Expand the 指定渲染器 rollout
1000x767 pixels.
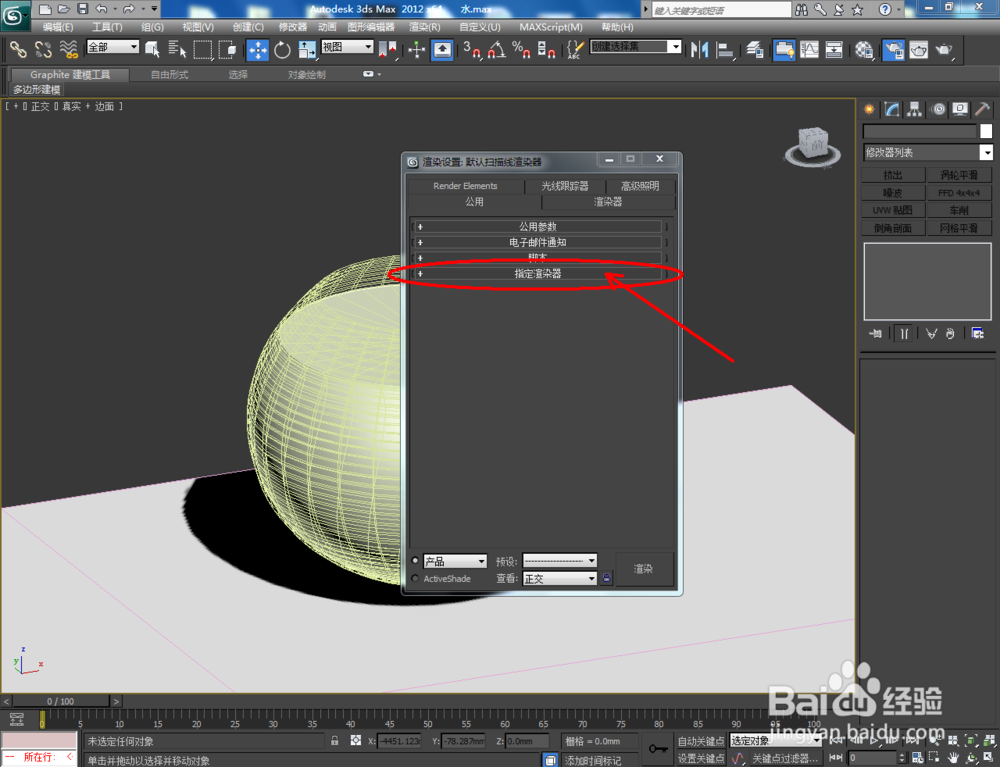click(538, 274)
